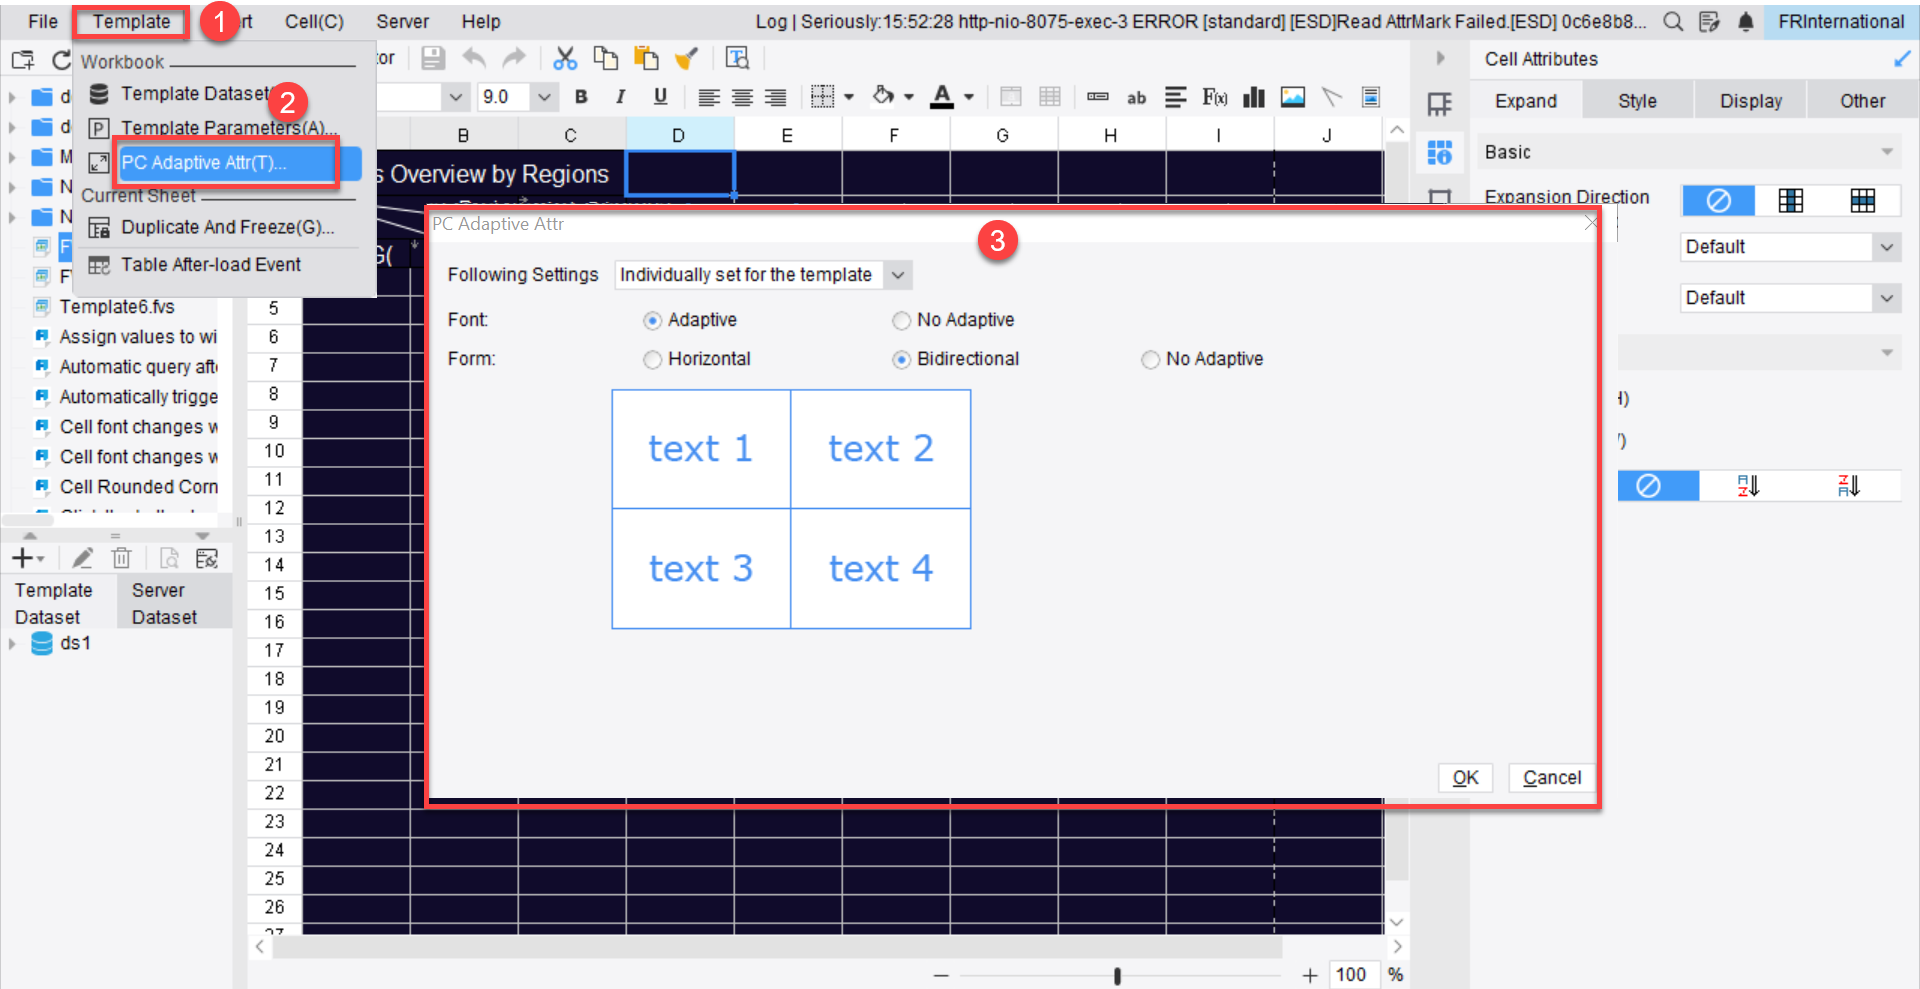
Task: Click the fill color bucket swatch
Action: pos(883,96)
